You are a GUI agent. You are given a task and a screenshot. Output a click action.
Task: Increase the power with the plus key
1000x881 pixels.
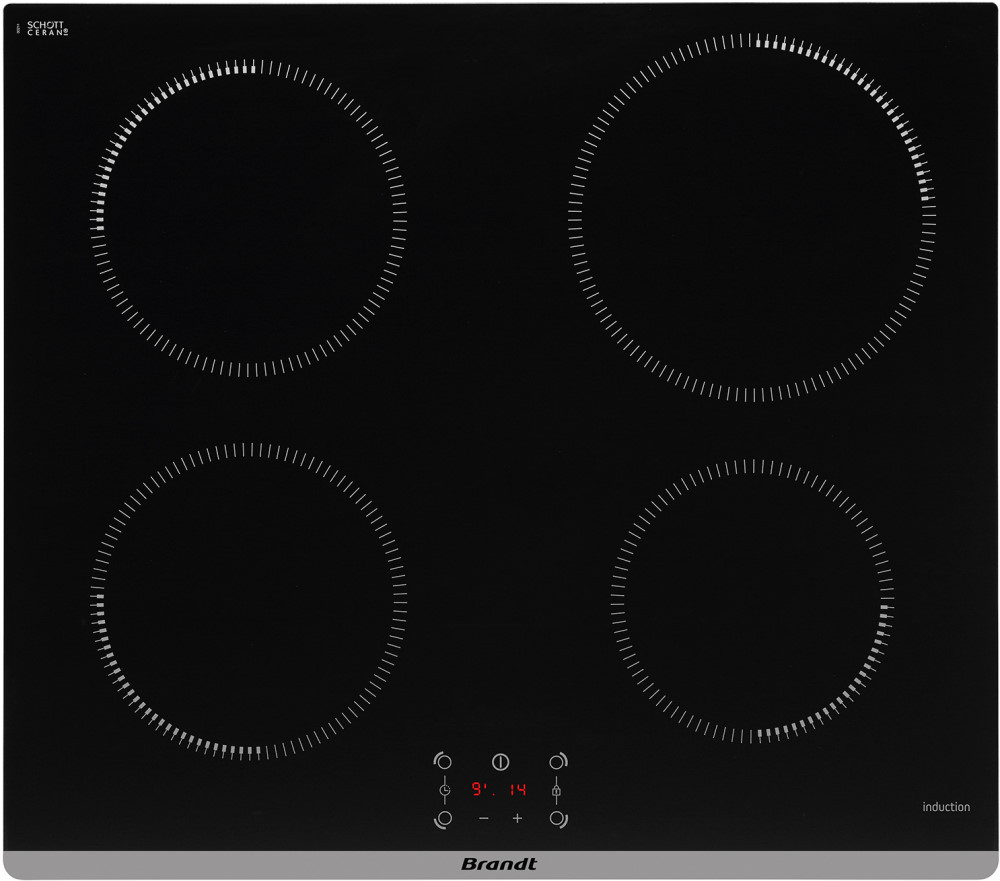click(x=517, y=818)
